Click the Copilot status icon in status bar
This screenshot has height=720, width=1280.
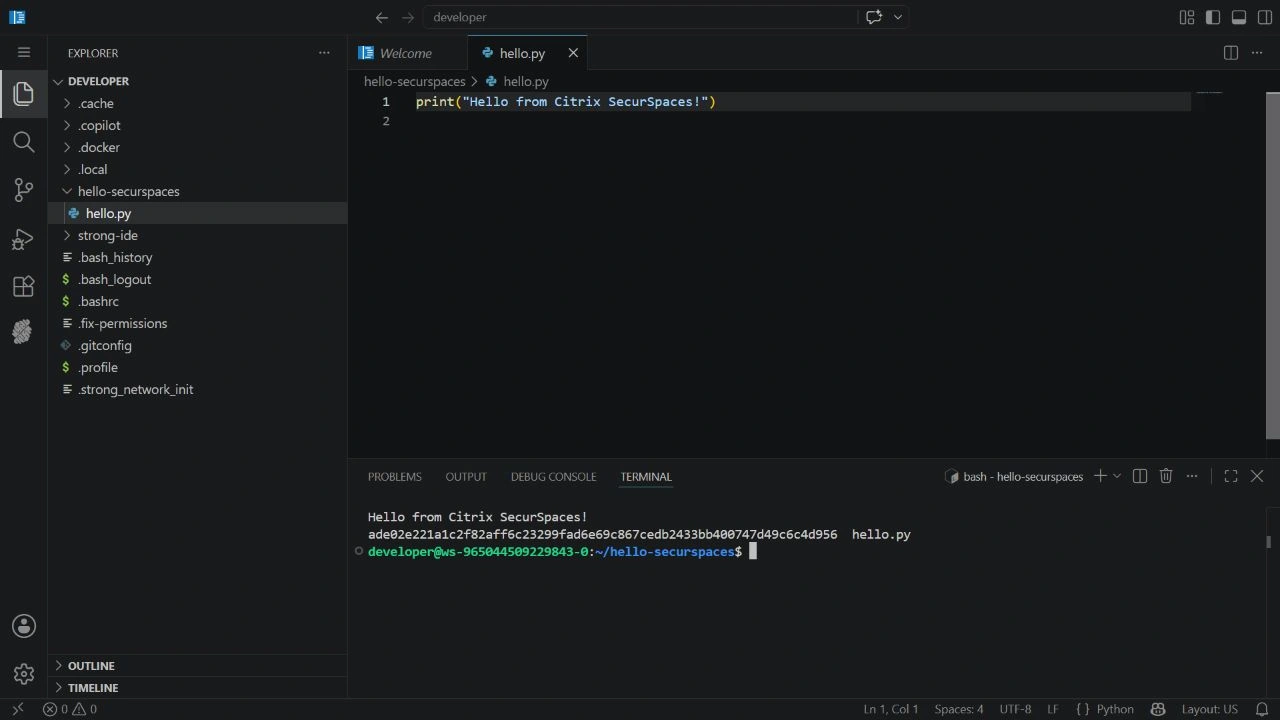pyautogui.click(x=1158, y=709)
